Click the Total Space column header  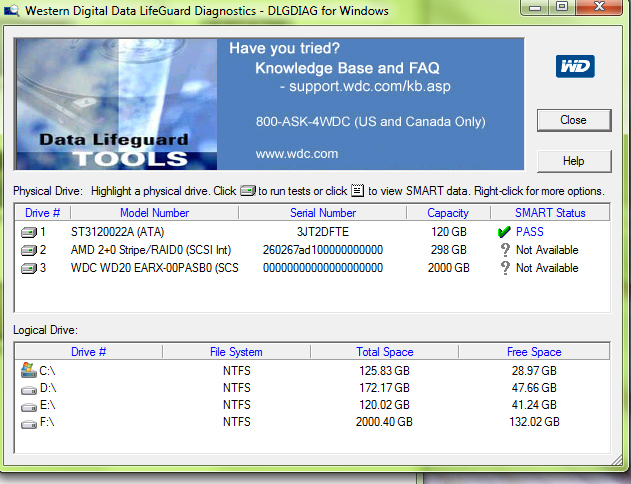(x=384, y=352)
